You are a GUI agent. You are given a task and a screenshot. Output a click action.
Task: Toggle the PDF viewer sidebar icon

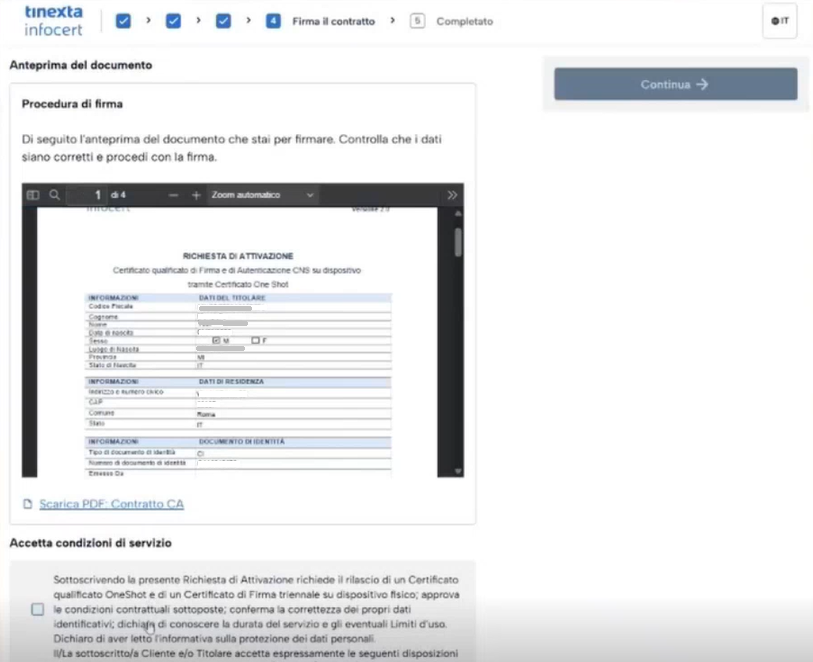point(33,195)
